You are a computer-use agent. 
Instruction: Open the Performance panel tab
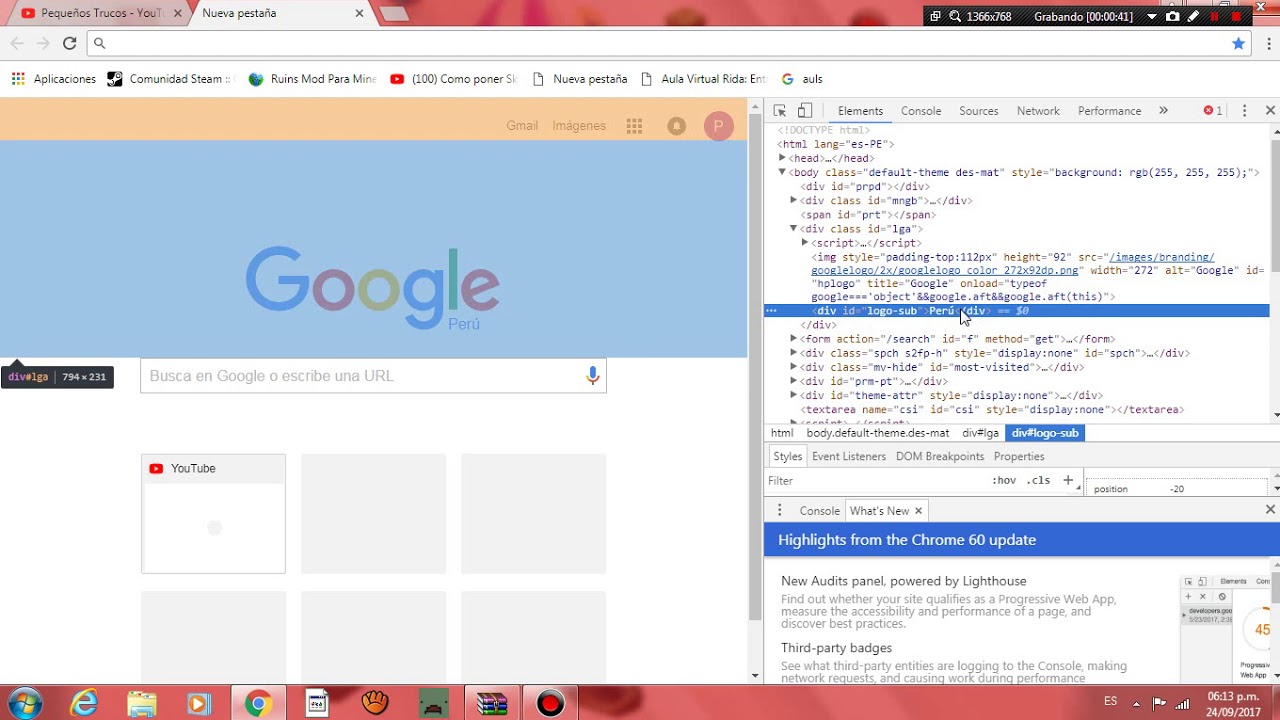click(1109, 111)
